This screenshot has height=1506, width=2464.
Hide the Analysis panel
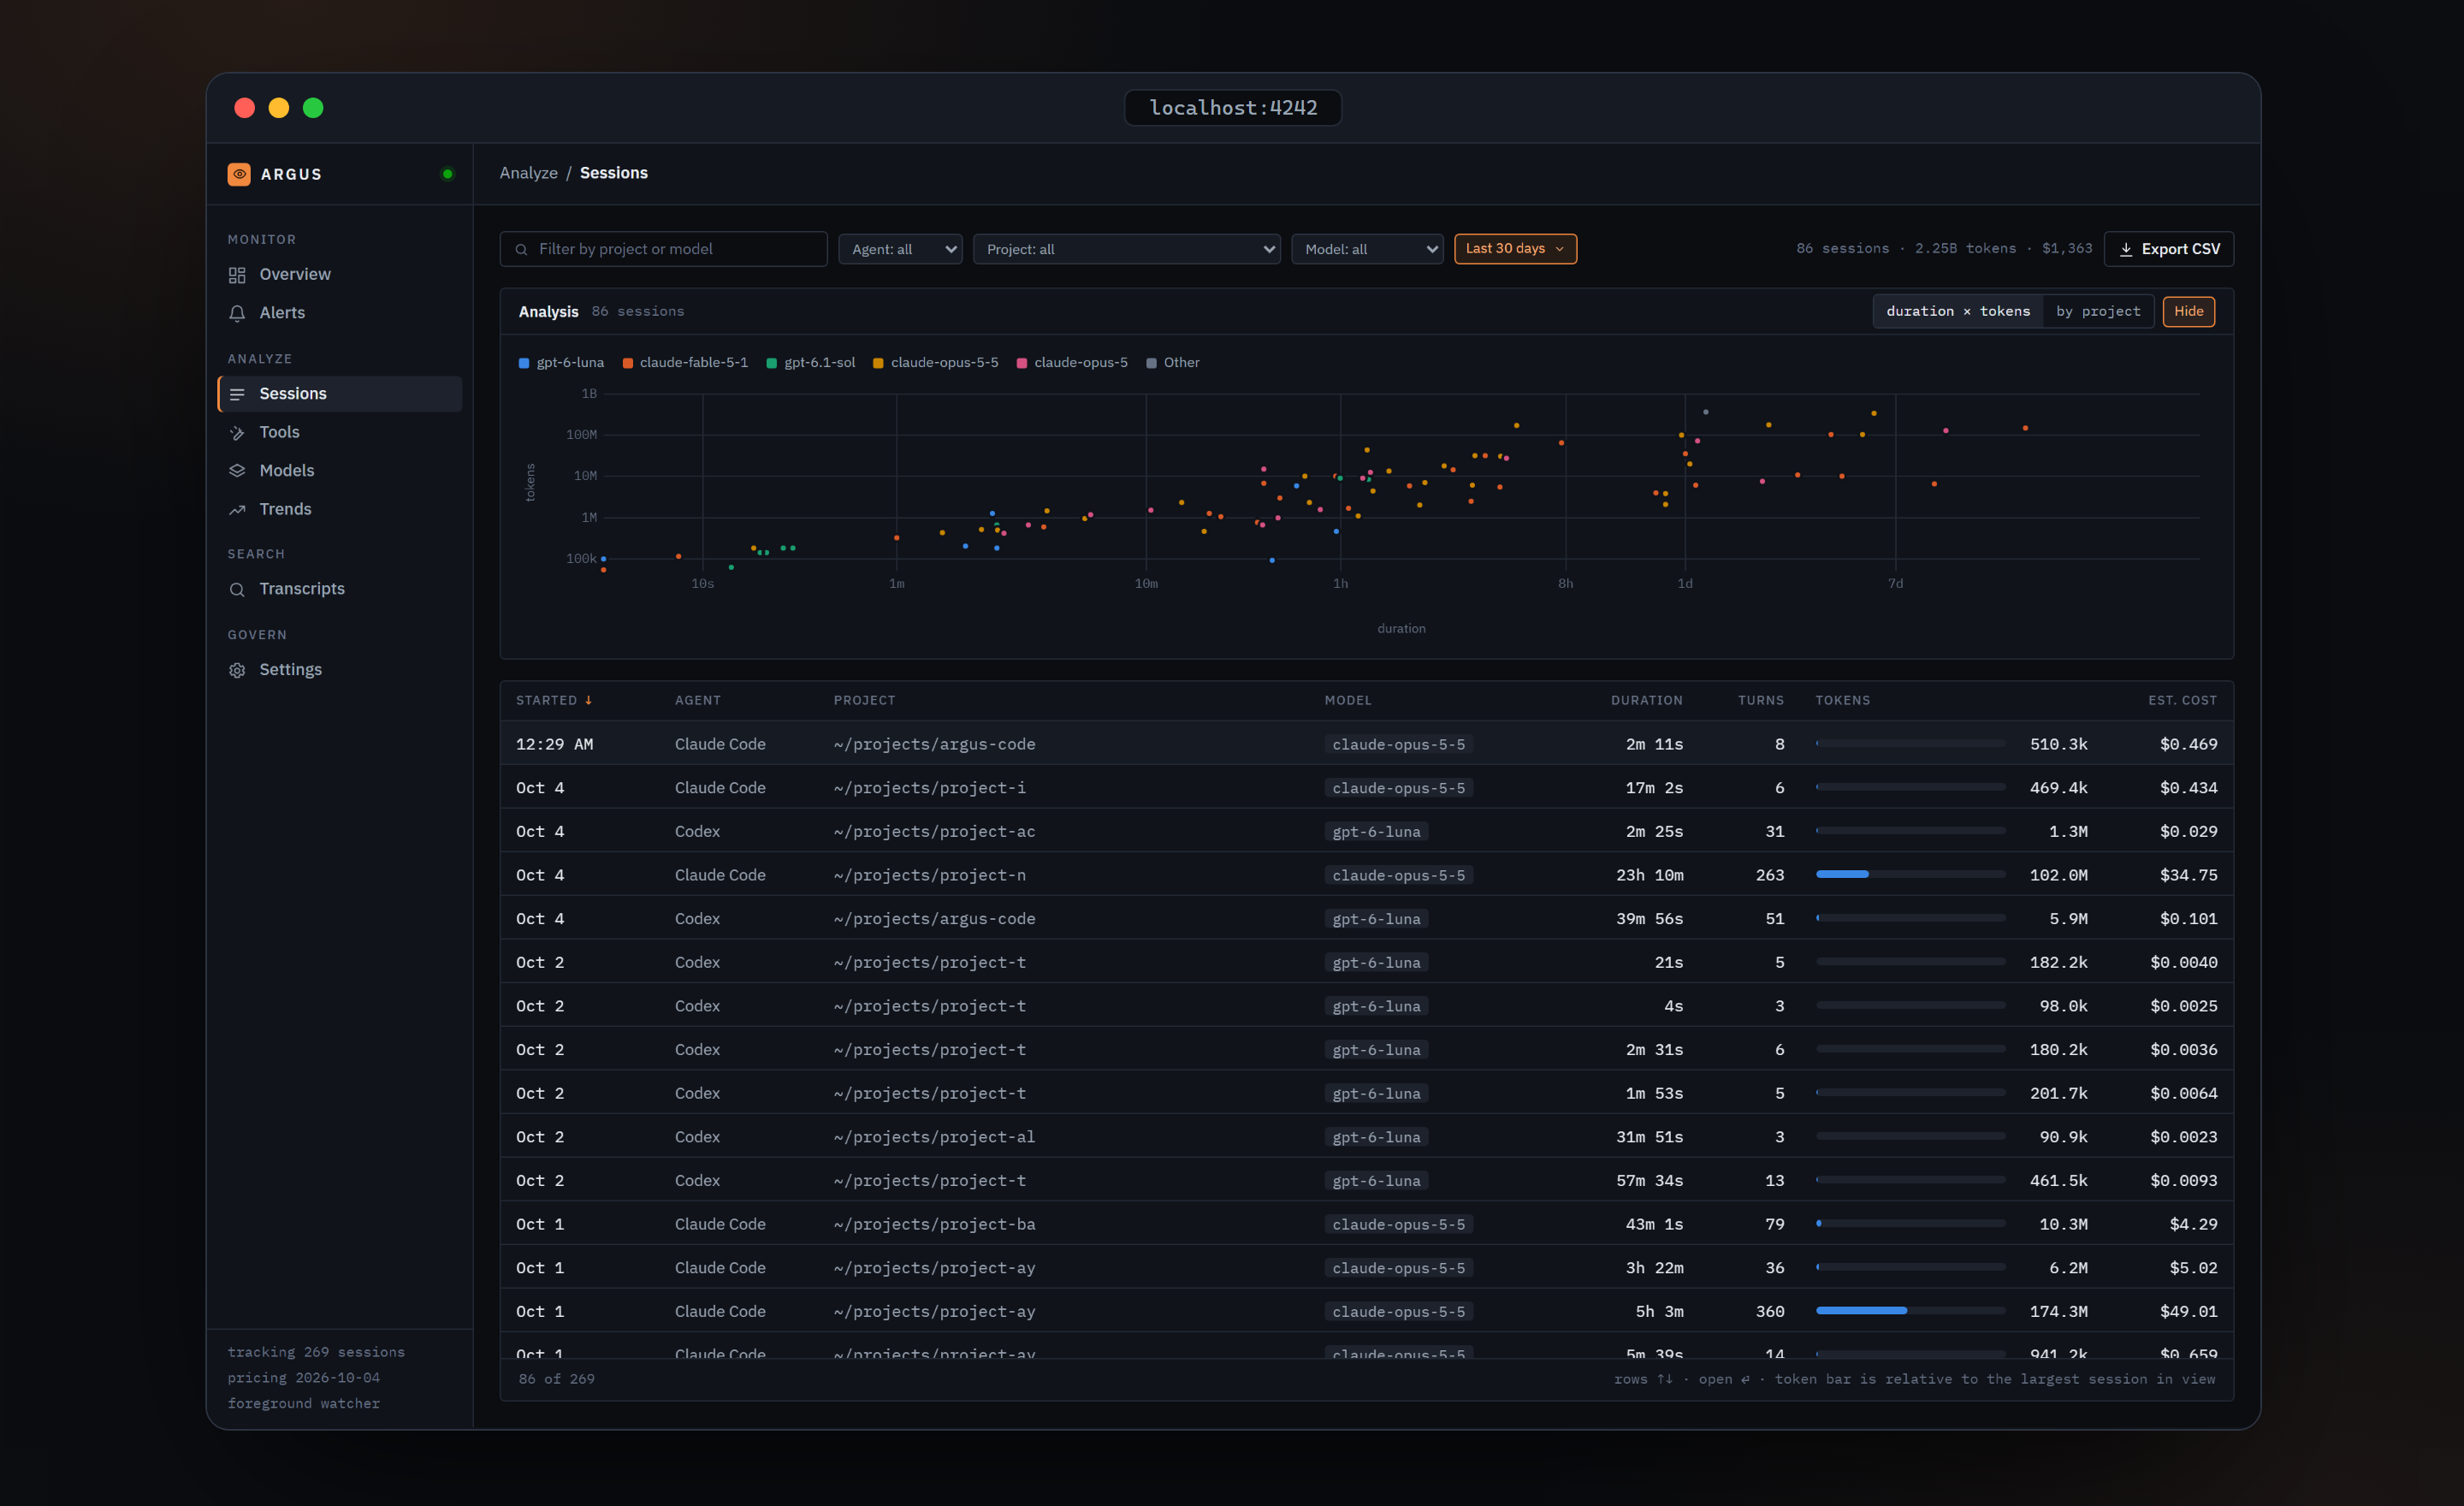point(2188,312)
